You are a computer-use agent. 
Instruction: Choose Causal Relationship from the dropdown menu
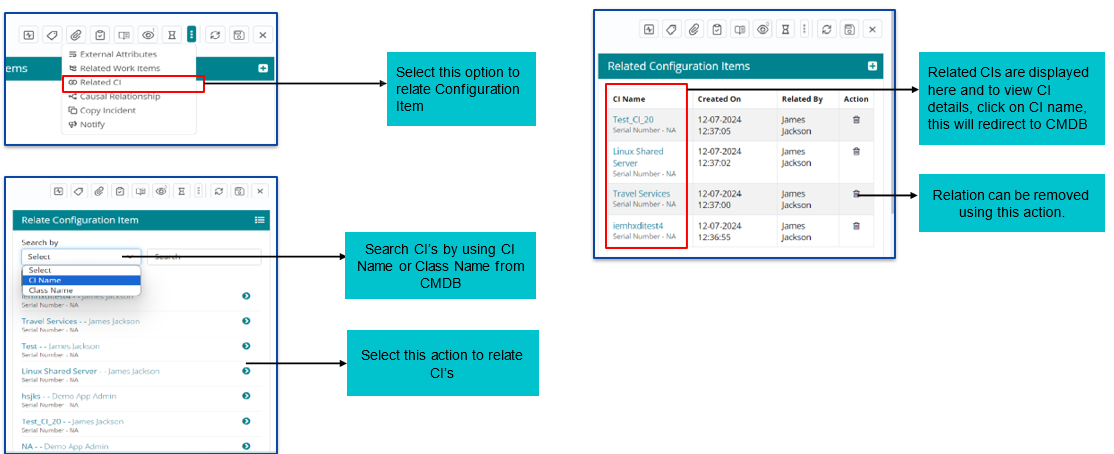tap(114, 96)
